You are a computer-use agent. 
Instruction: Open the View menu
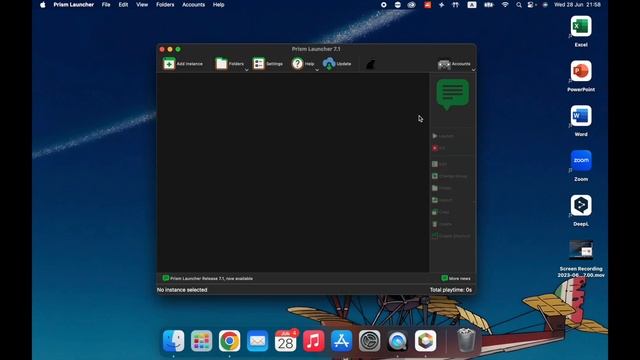[x=142, y=5]
